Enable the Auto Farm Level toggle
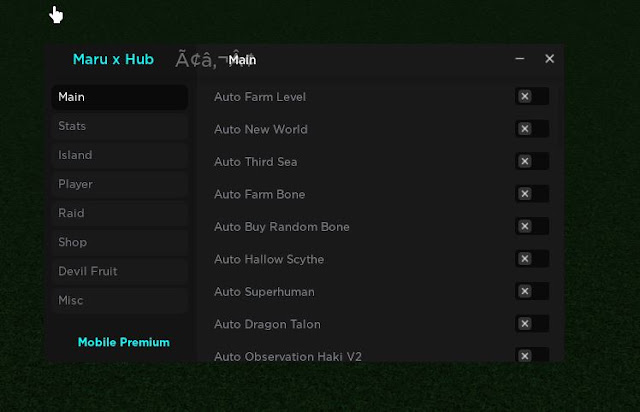 532,97
